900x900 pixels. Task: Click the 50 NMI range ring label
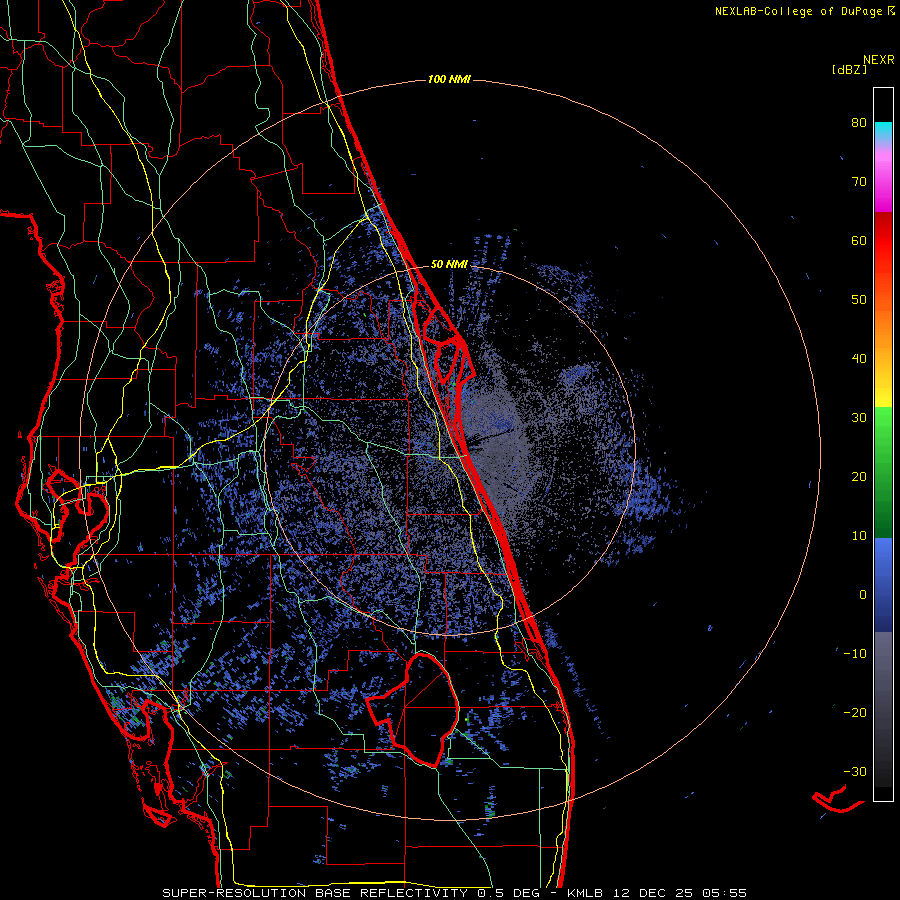449,265
